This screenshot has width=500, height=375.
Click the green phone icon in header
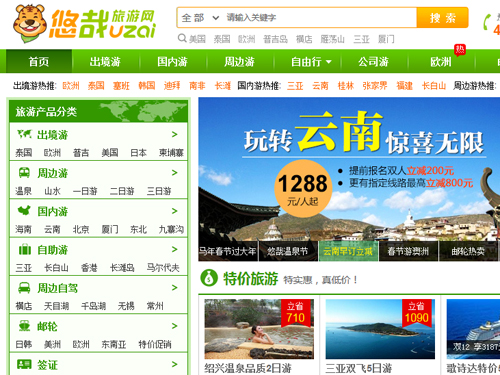coord(487,22)
